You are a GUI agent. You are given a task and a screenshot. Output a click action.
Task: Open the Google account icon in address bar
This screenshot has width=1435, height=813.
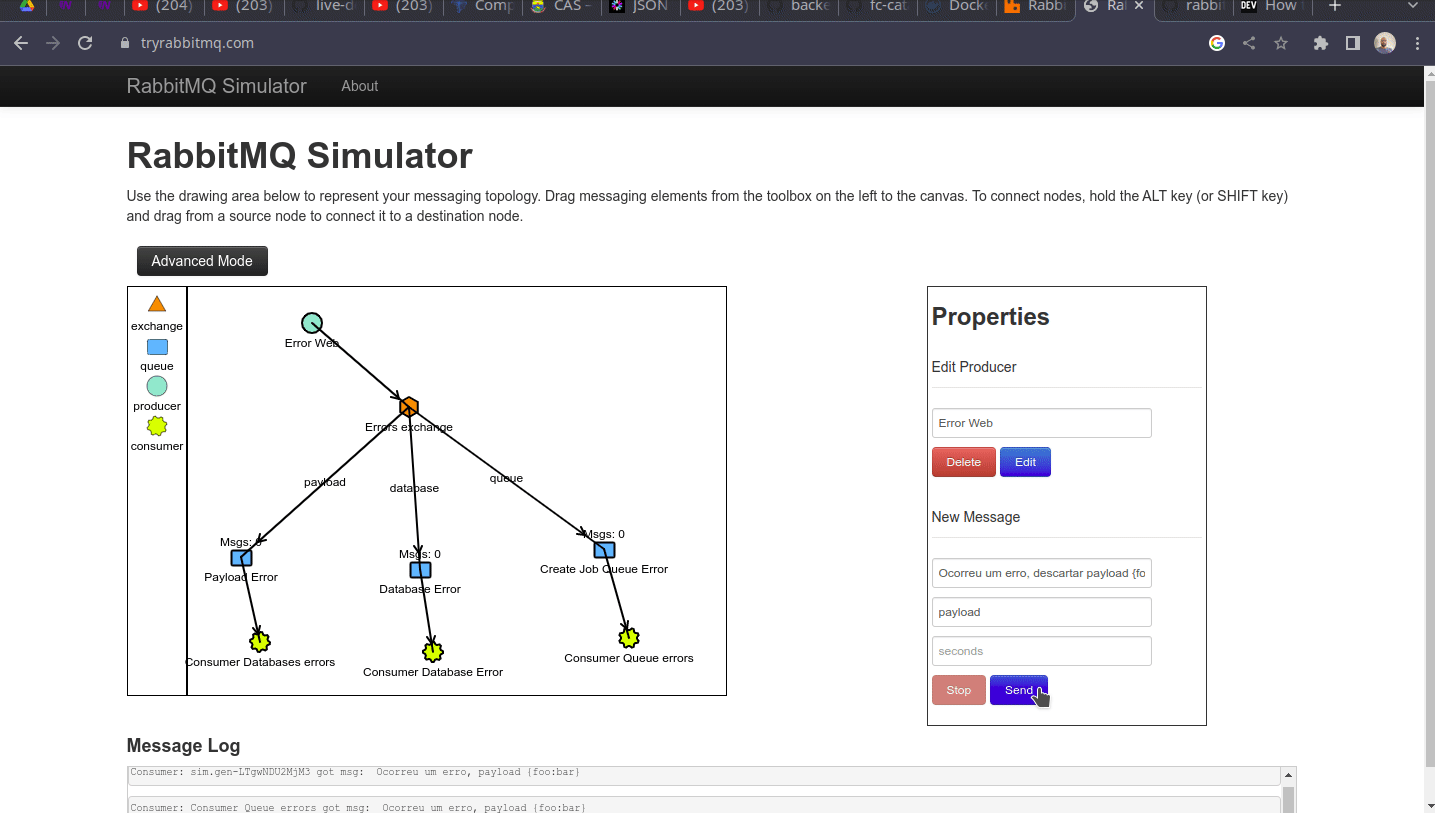1217,43
